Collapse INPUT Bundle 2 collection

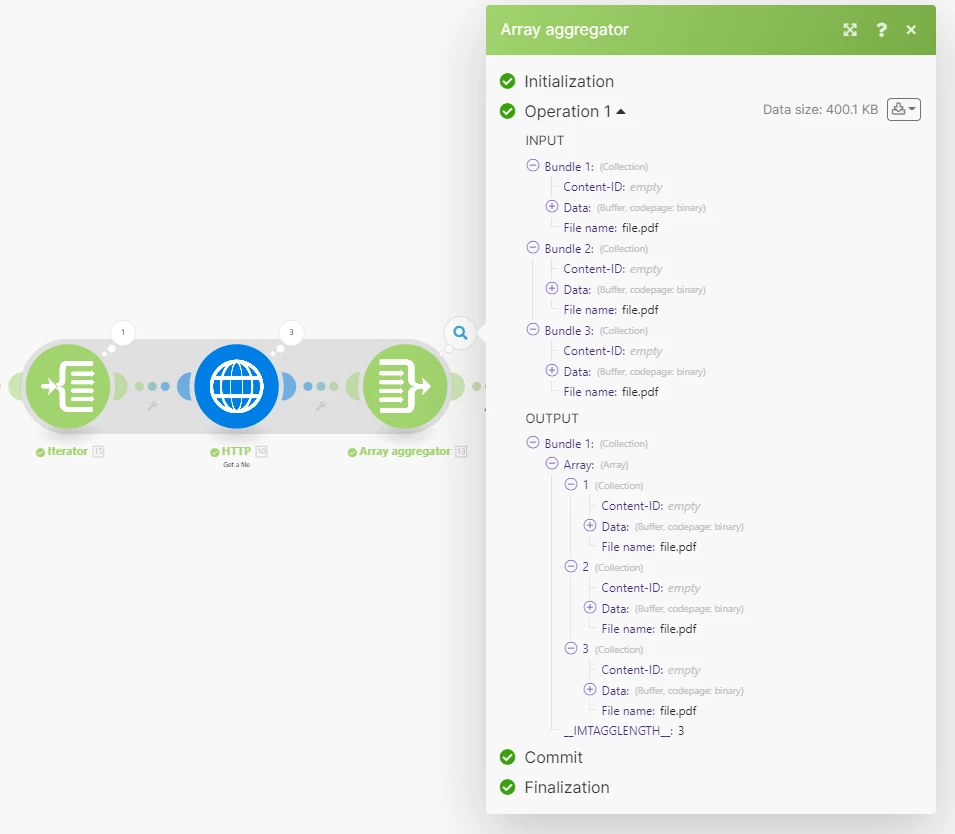533,248
